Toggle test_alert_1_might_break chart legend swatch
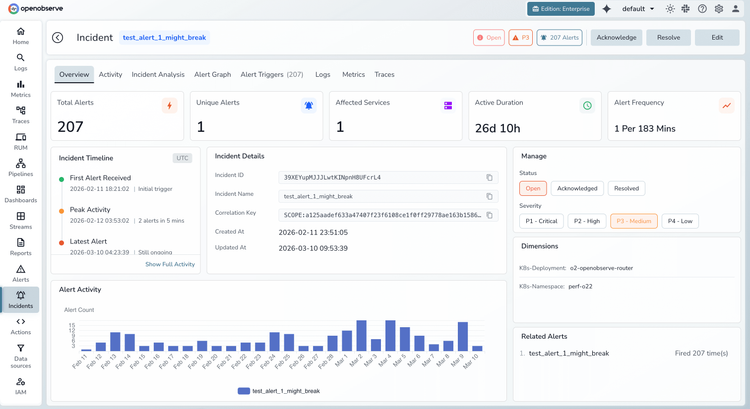Image resolution: width=750 pixels, height=409 pixels. coord(243,391)
